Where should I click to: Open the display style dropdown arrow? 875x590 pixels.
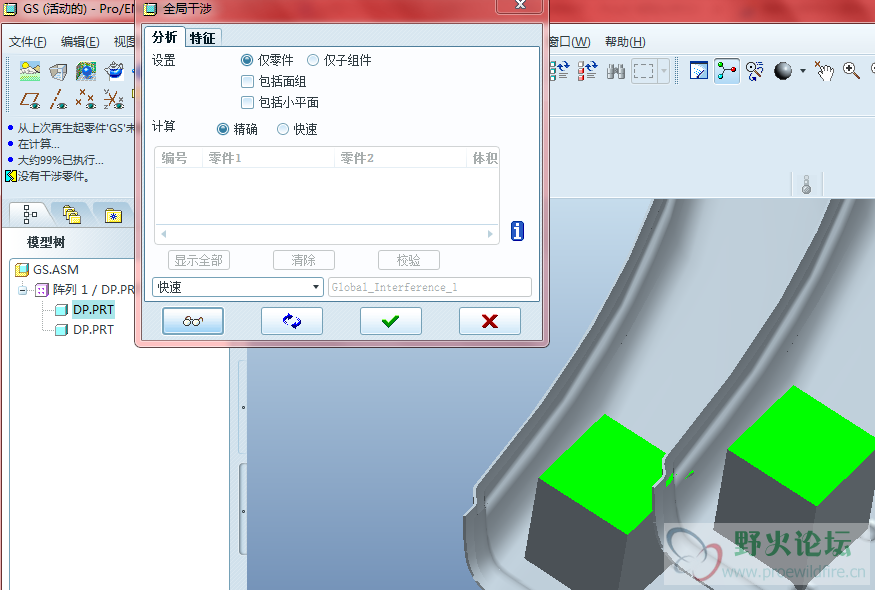[x=802, y=71]
